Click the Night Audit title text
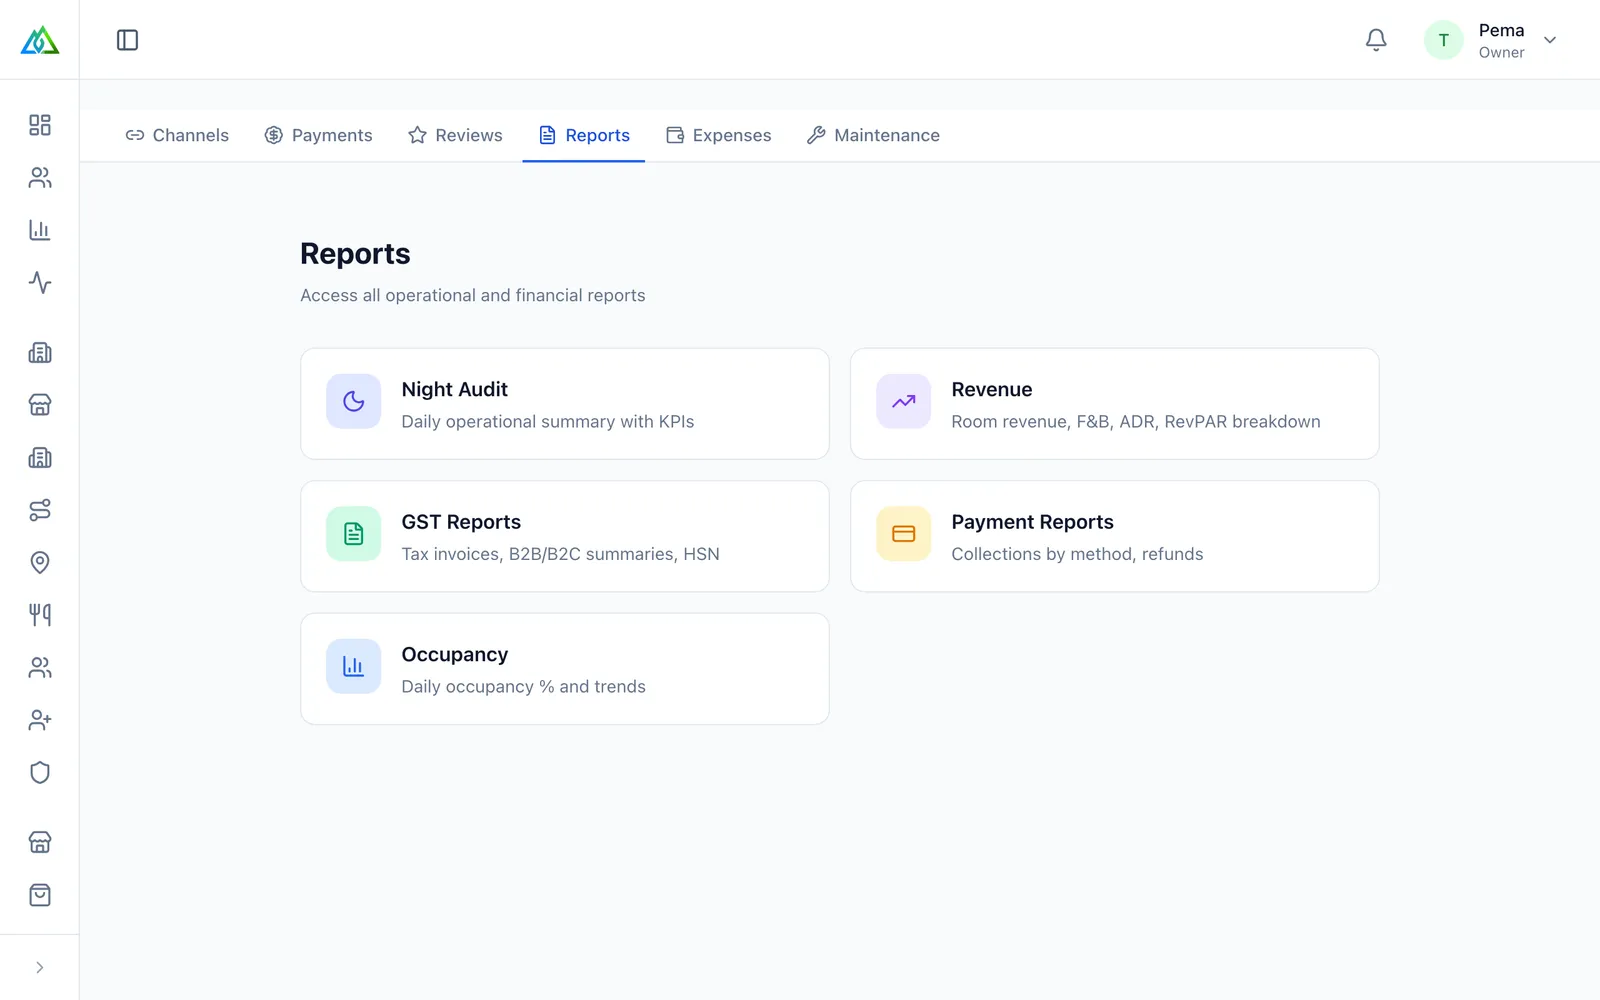 (454, 389)
